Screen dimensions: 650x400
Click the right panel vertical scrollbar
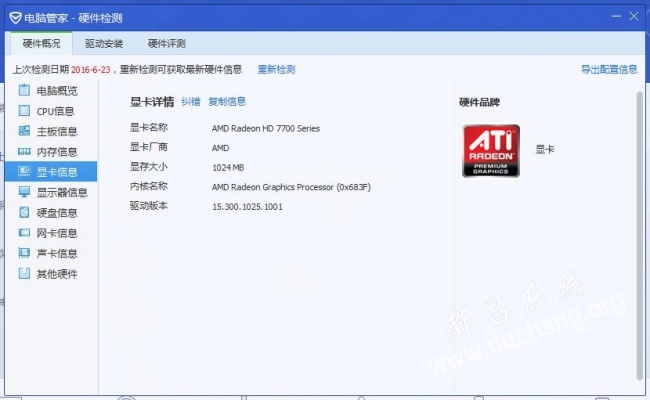(x=640, y=235)
